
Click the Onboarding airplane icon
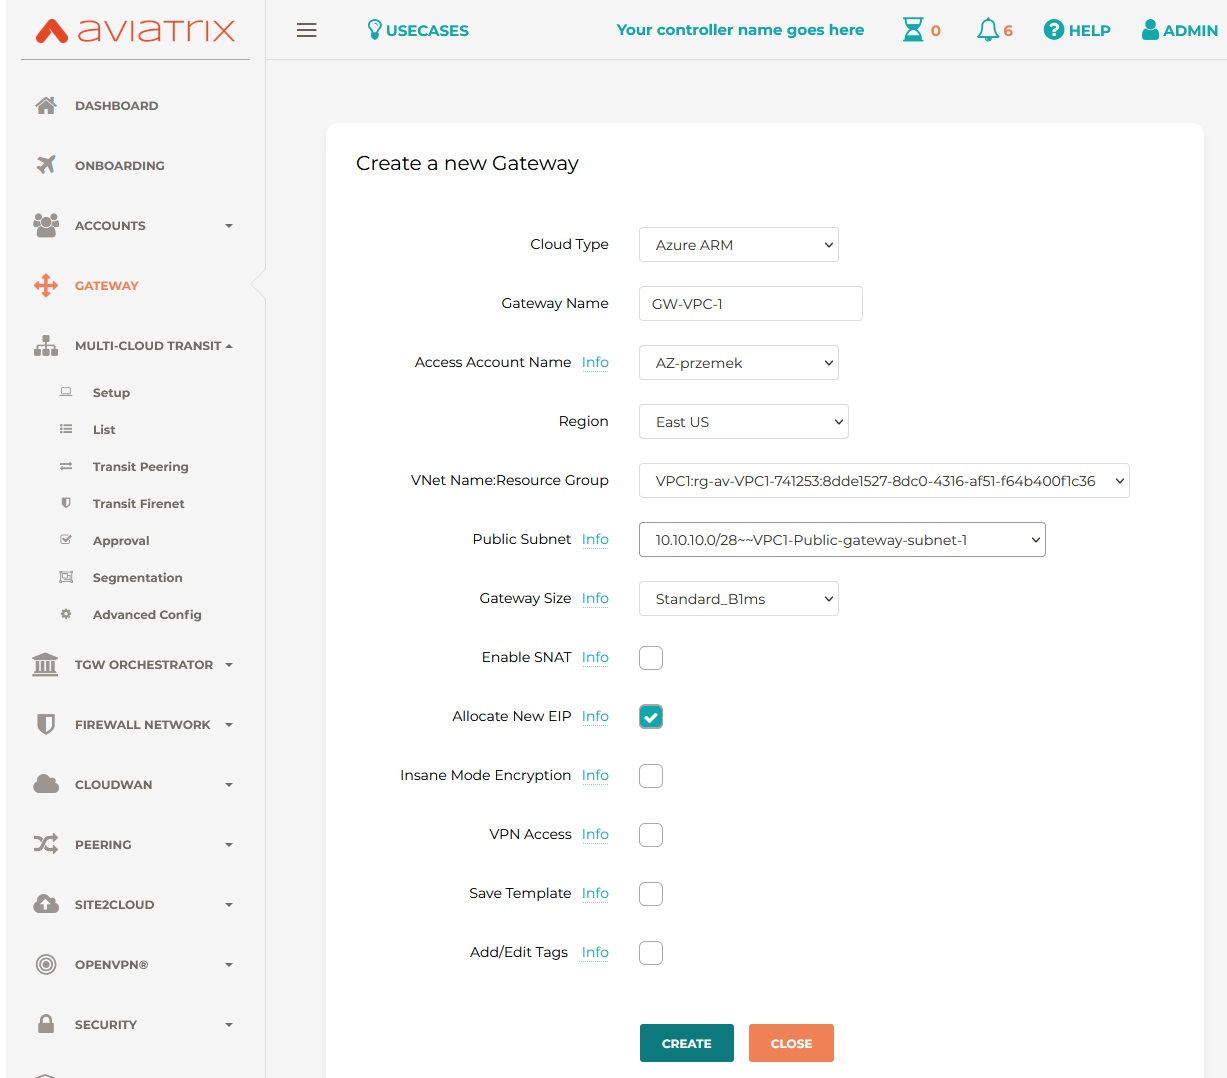[46, 165]
